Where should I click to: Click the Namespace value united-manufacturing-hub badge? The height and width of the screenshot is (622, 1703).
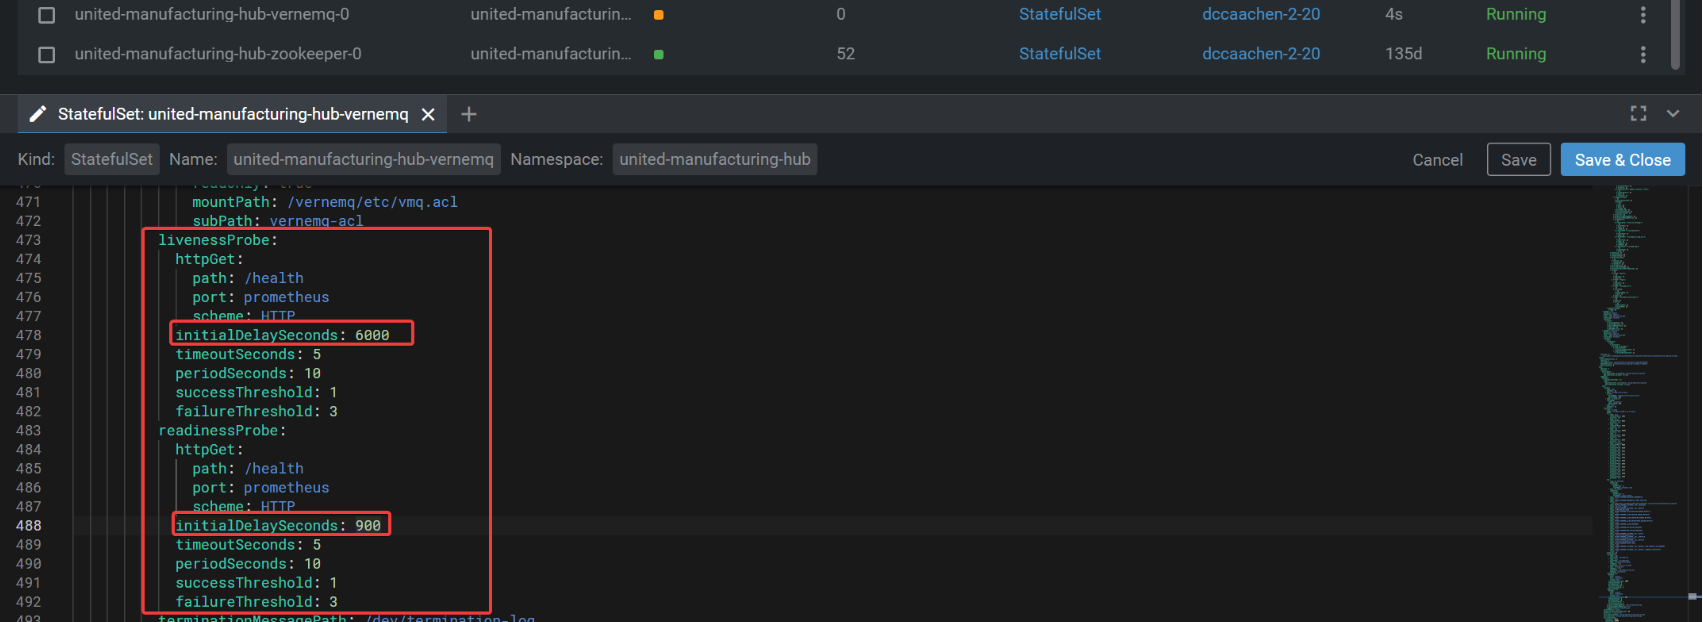(x=715, y=159)
